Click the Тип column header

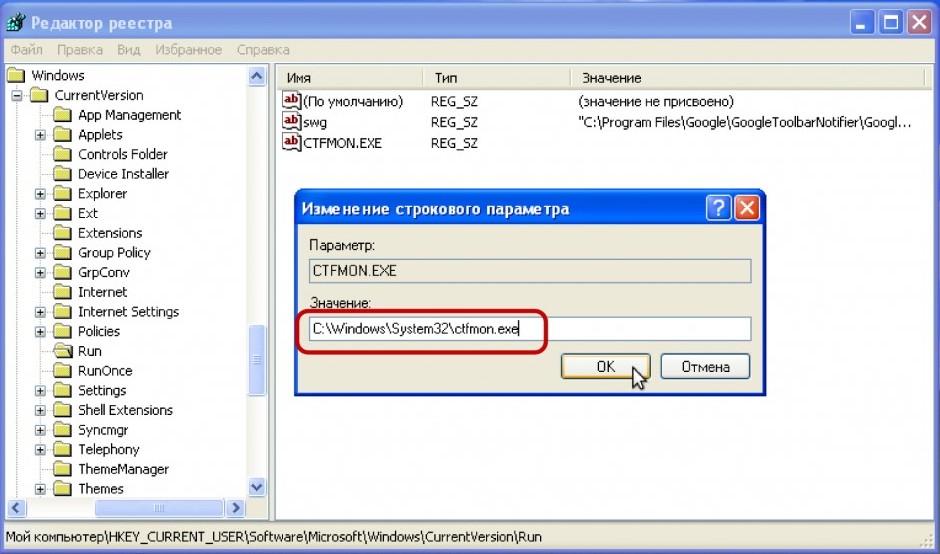496,78
